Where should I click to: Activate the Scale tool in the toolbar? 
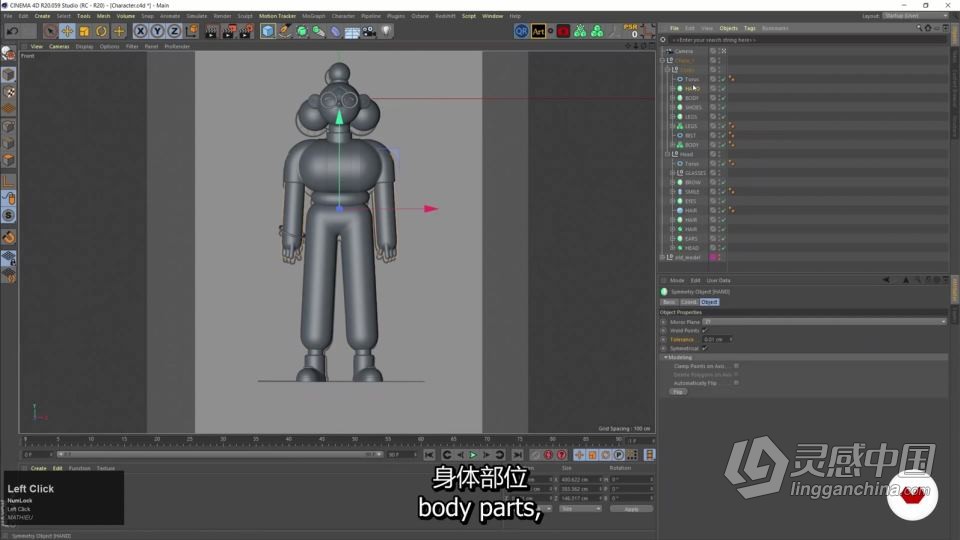coord(84,31)
